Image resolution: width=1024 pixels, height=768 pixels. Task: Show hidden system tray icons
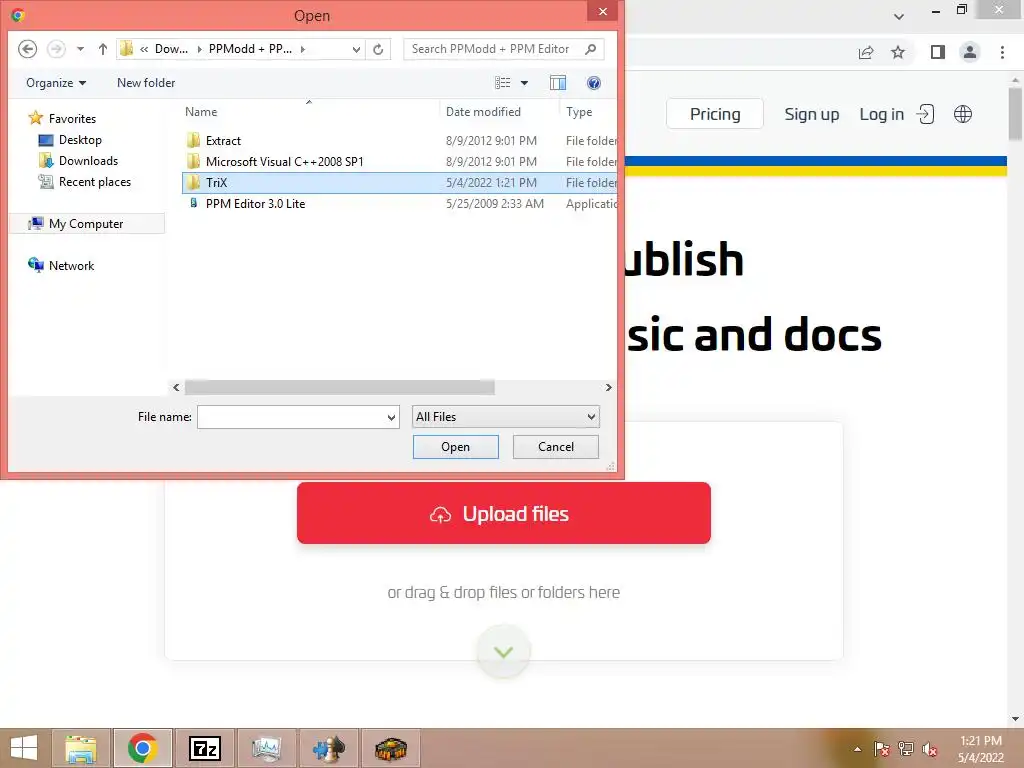point(857,749)
